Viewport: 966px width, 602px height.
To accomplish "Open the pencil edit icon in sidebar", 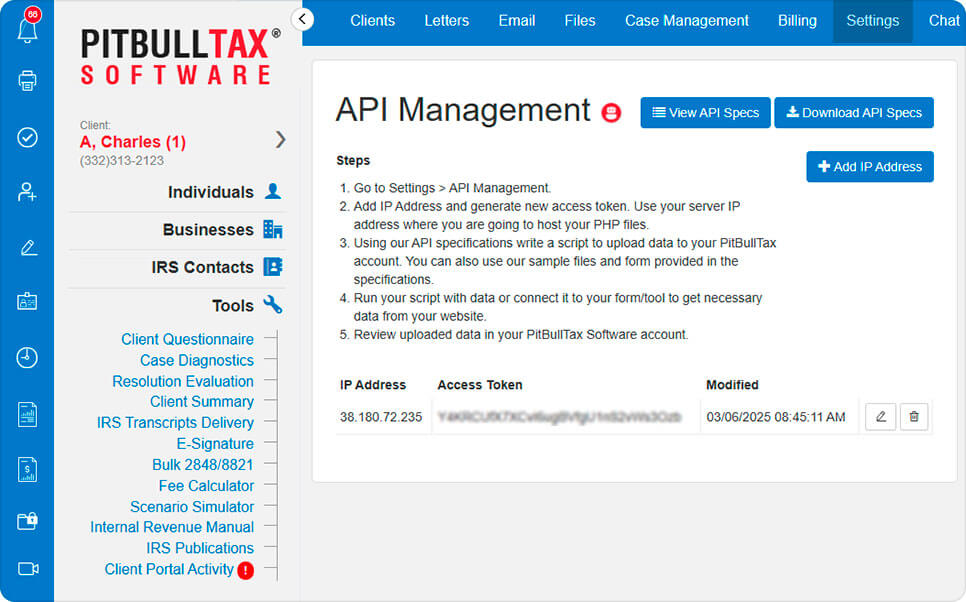I will click(x=28, y=248).
